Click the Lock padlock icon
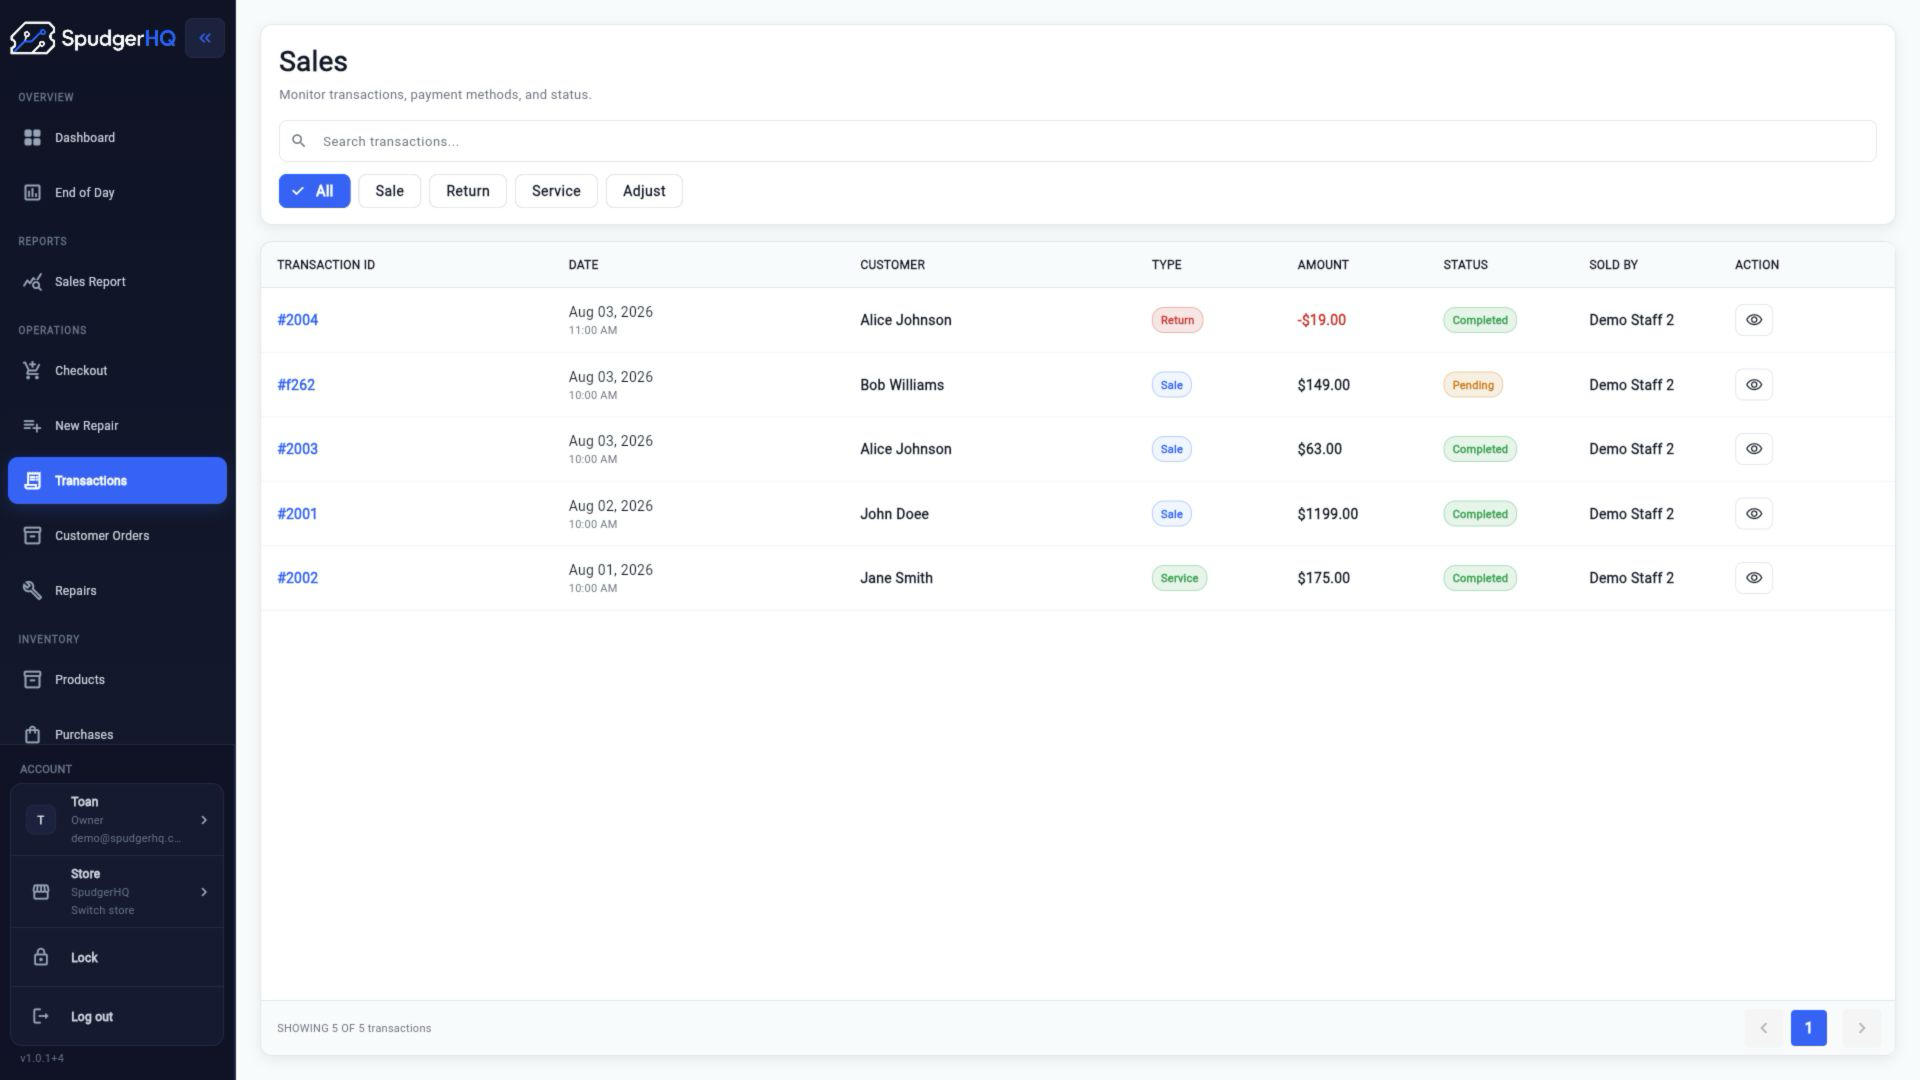The image size is (1920, 1080). click(x=41, y=957)
